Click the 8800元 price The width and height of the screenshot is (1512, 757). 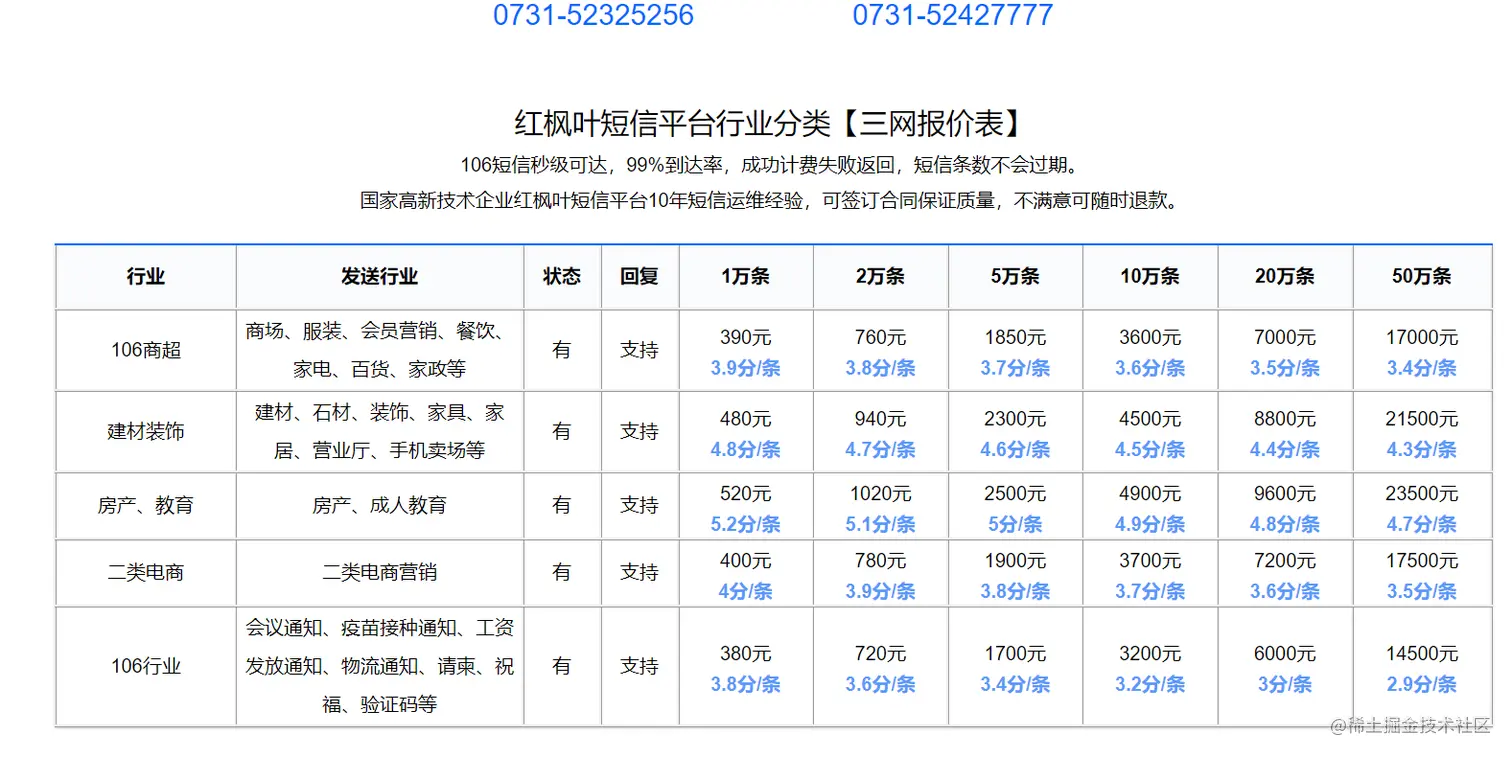pyautogui.click(x=1285, y=419)
